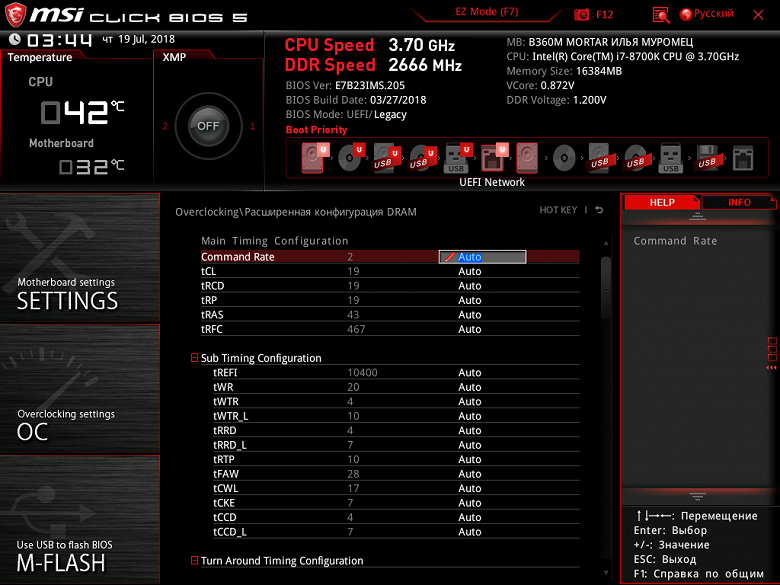The width and height of the screenshot is (780, 585).
Task: Click the system time 03:44 display
Action: [x=60, y=40]
